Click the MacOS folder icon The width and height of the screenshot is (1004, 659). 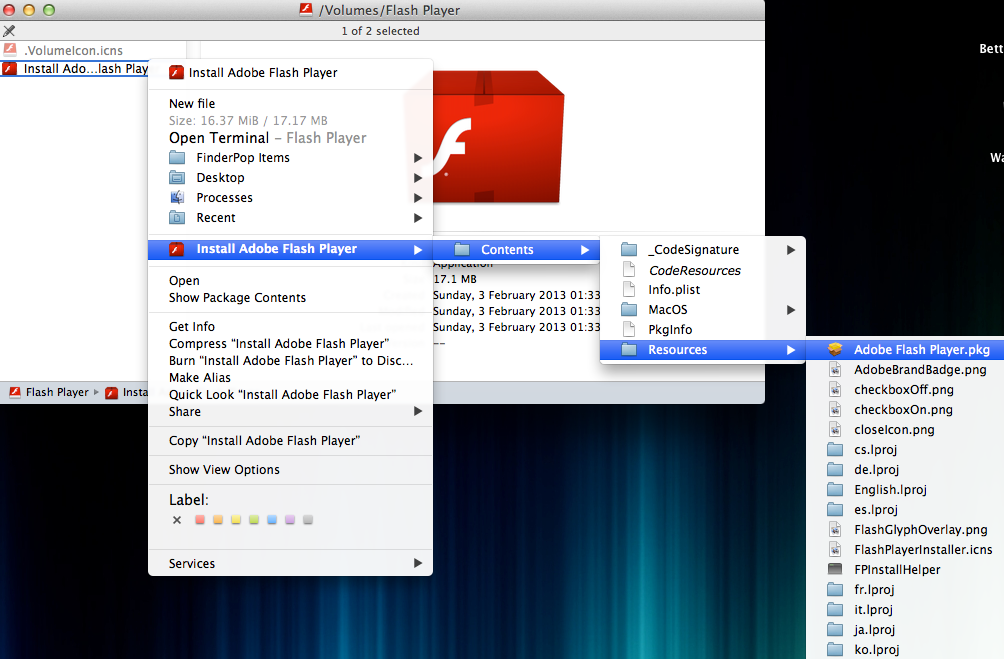tap(629, 309)
